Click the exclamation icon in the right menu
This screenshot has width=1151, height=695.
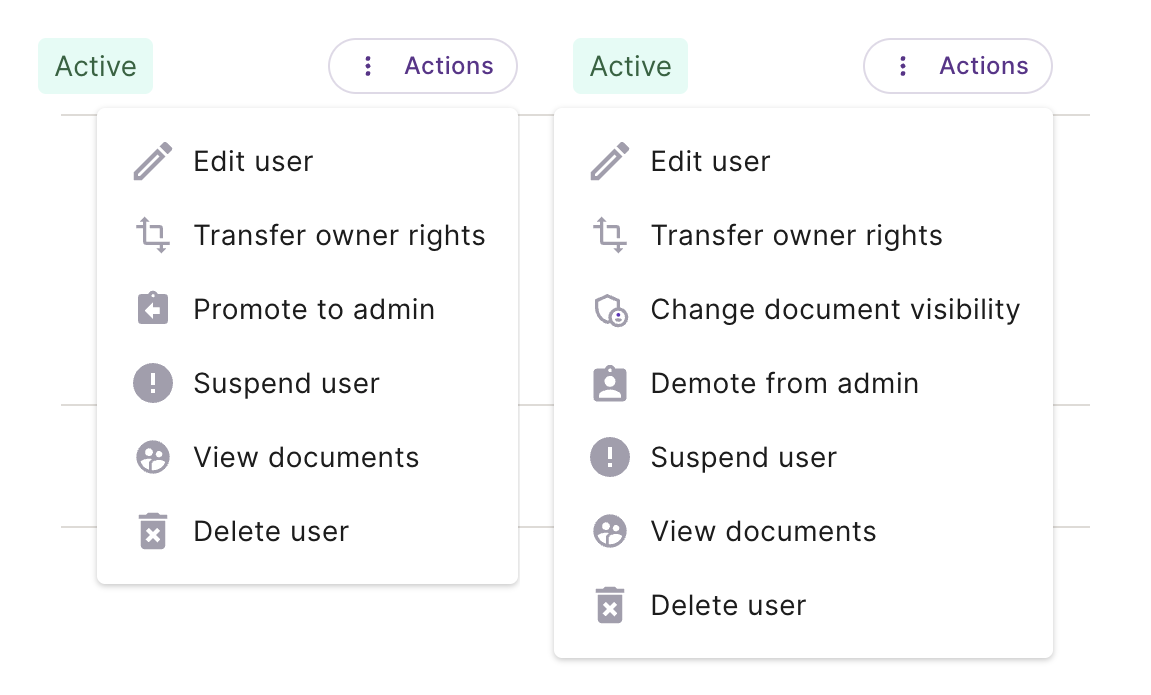coord(610,457)
